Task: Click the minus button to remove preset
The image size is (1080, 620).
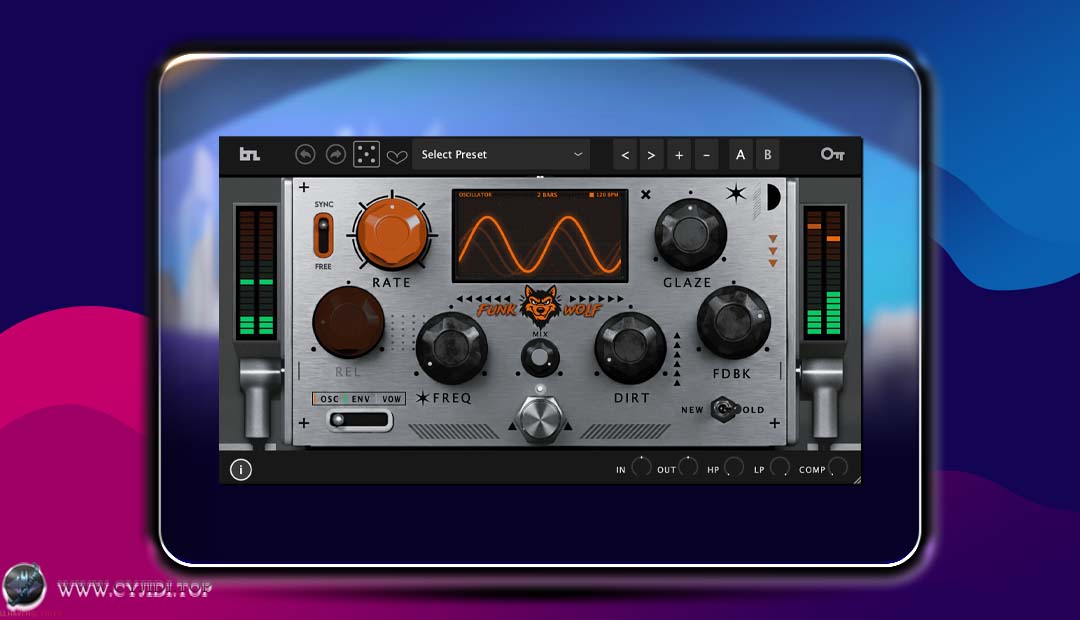Action: click(706, 155)
